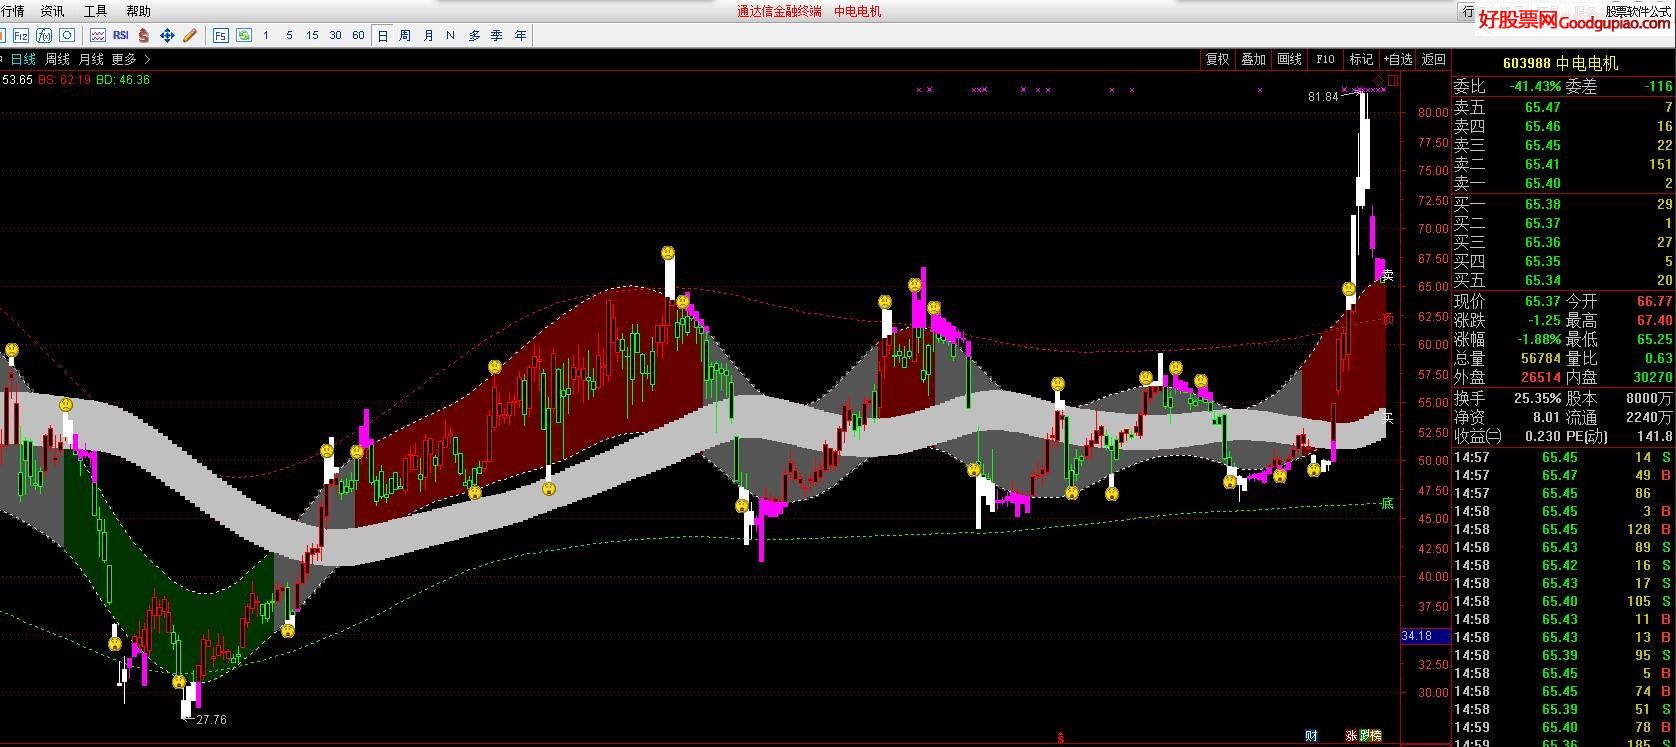Select the 月 monthly period button
Viewport: 1676px width, 747px height.
click(x=428, y=35)
